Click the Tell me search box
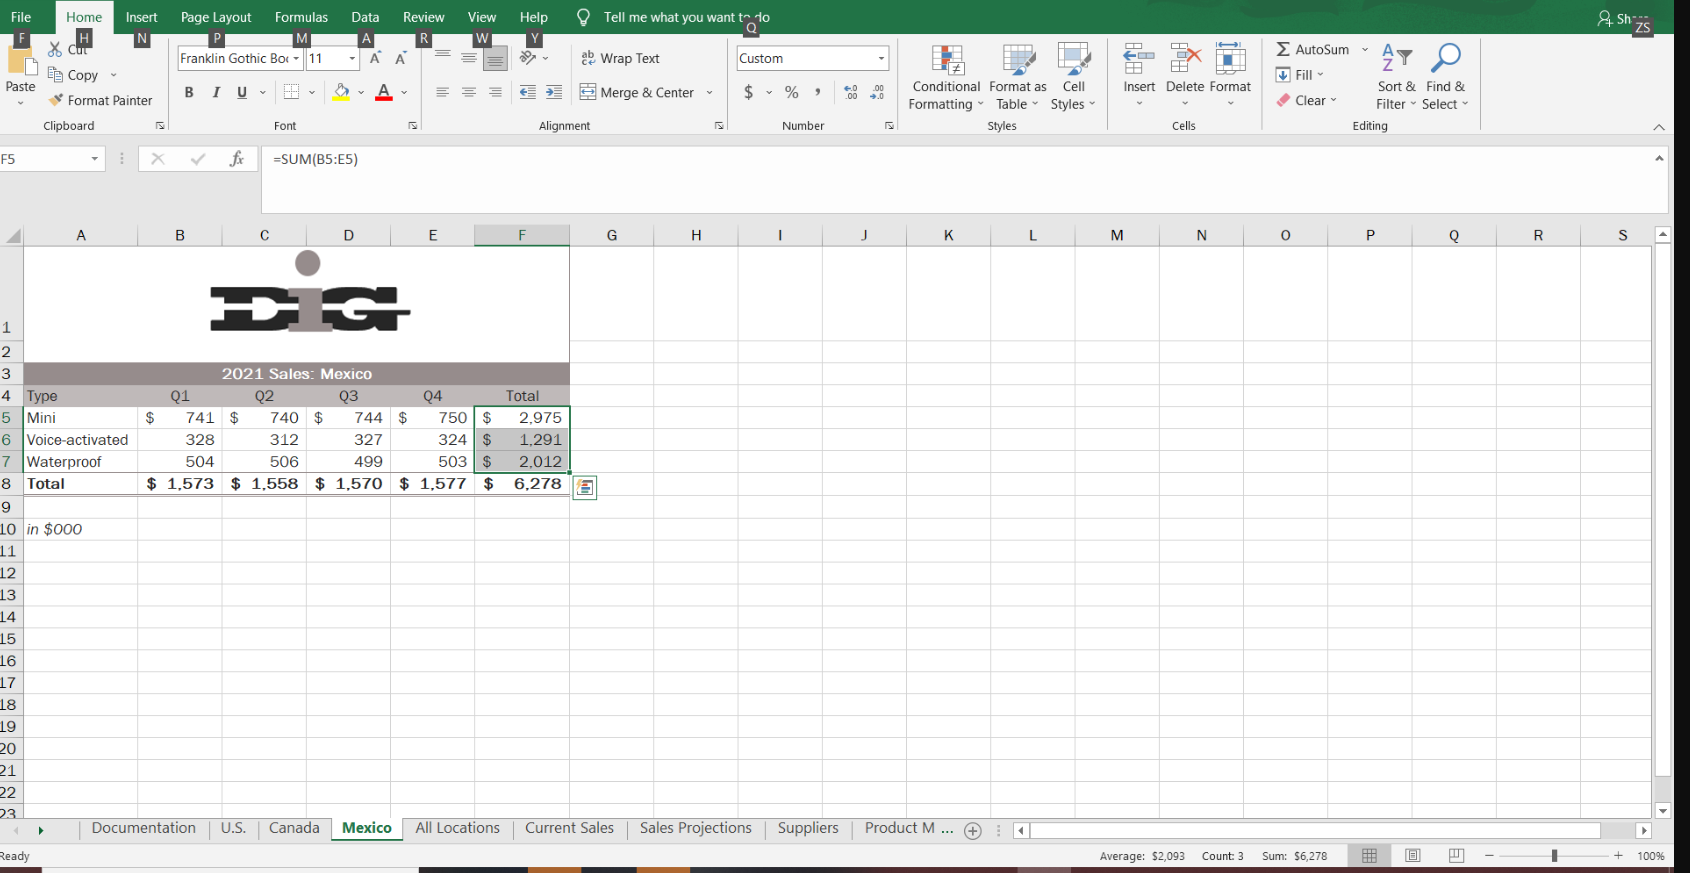Viewport: 1690px width, 873px height. coord(686,17)
